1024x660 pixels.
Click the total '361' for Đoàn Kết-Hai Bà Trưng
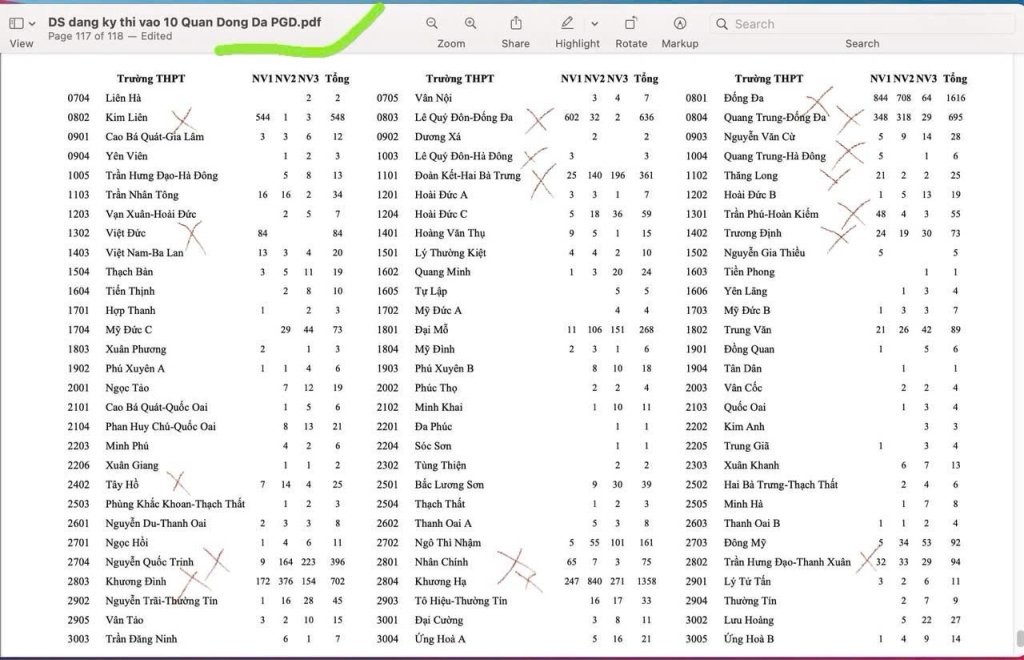point(646,176)
